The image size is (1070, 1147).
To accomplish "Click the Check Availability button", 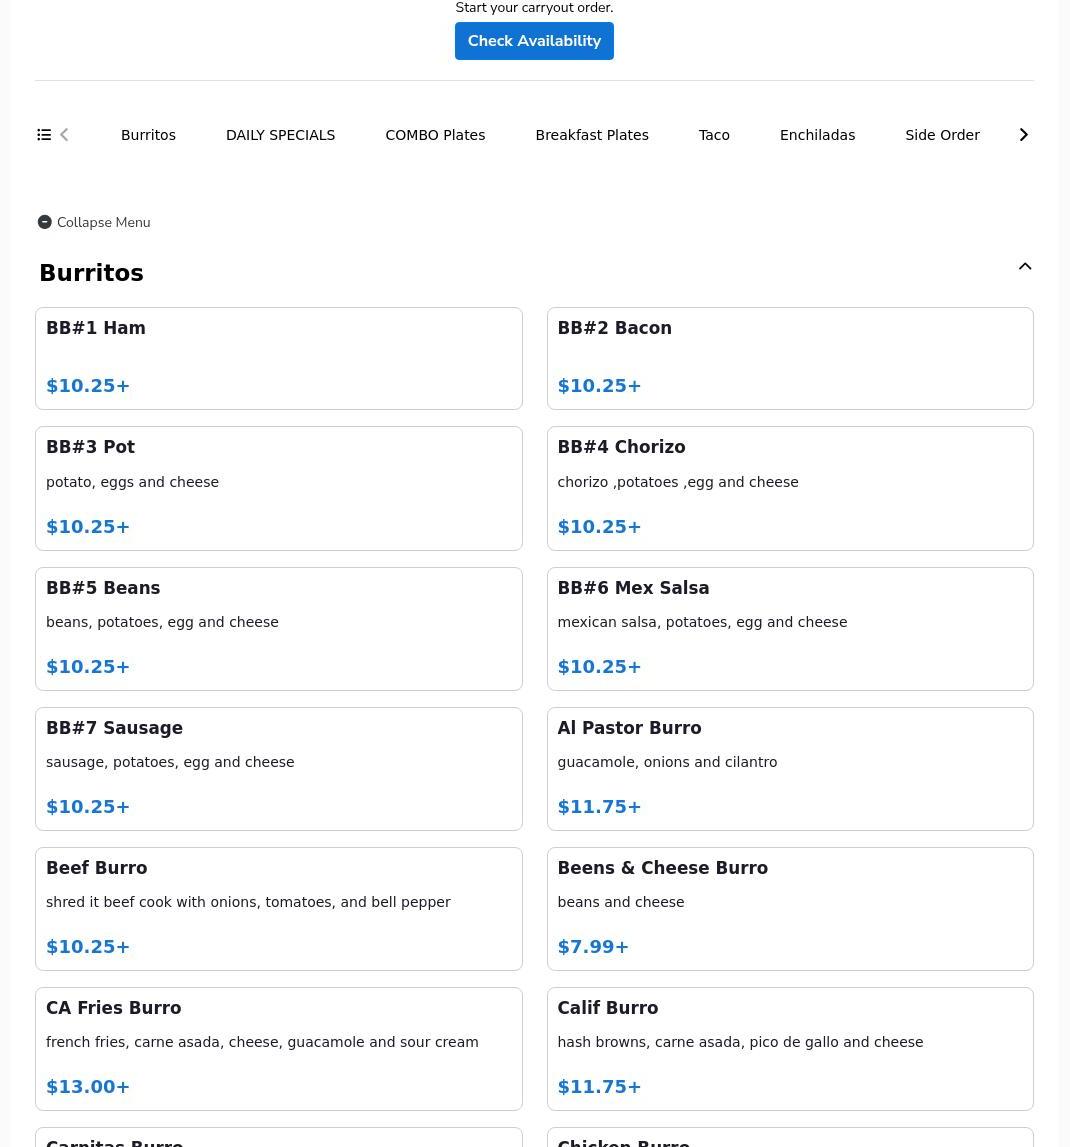I will (x=534, y=41).
